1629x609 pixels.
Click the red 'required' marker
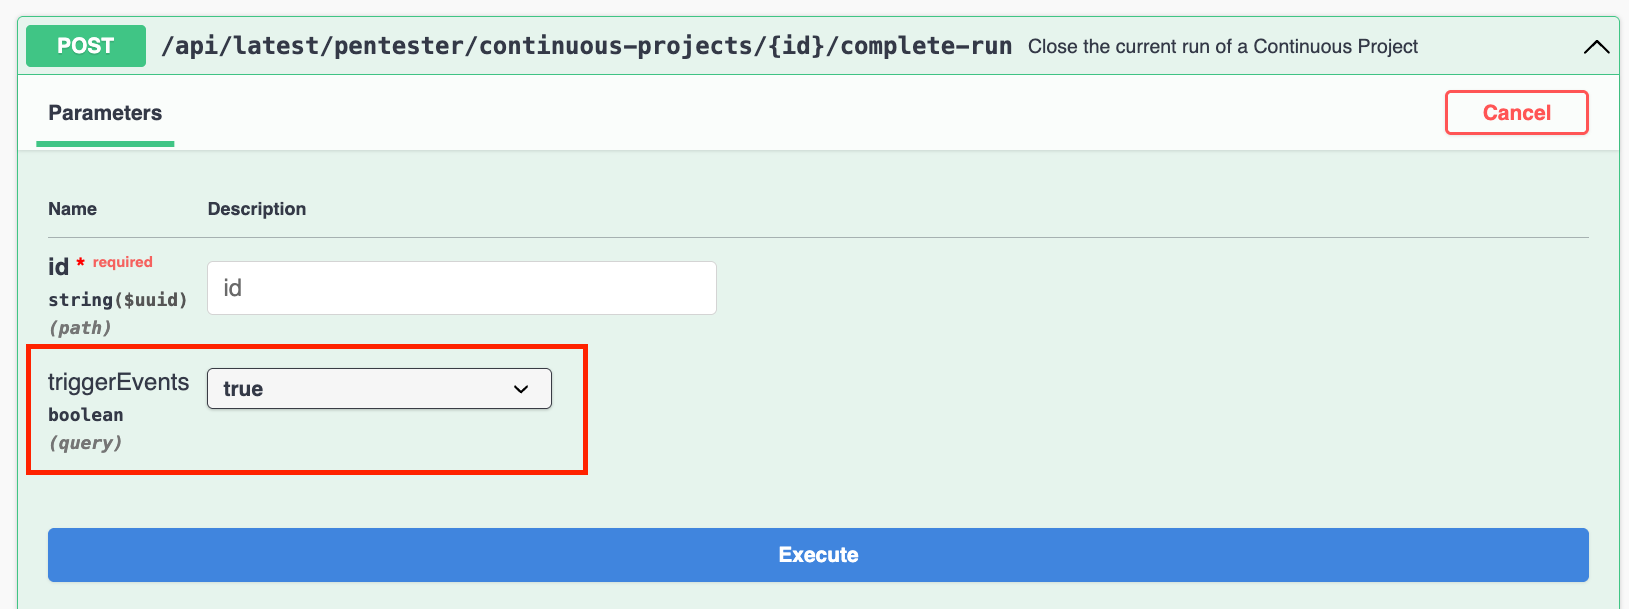[123, 262]
